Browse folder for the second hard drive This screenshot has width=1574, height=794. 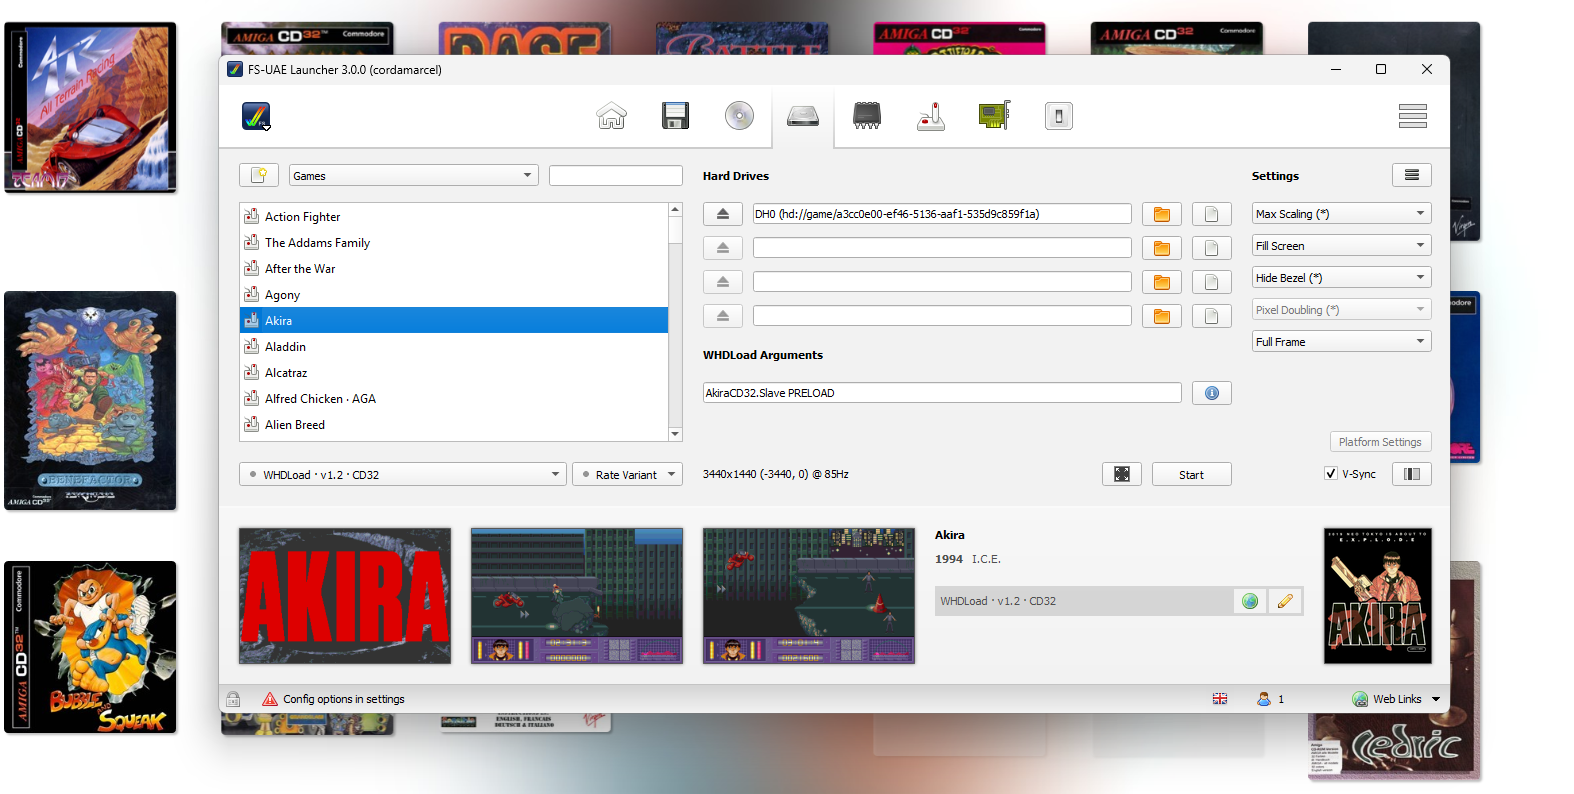1161,248
